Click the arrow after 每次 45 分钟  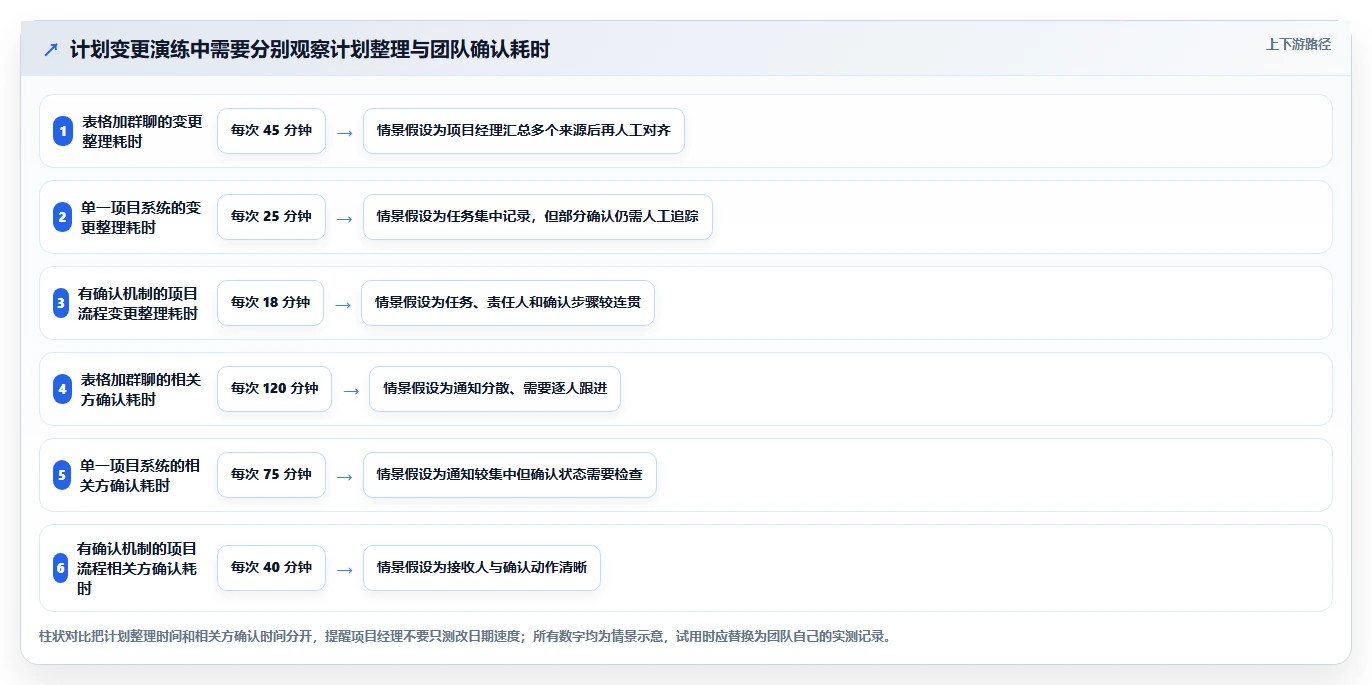344,132
